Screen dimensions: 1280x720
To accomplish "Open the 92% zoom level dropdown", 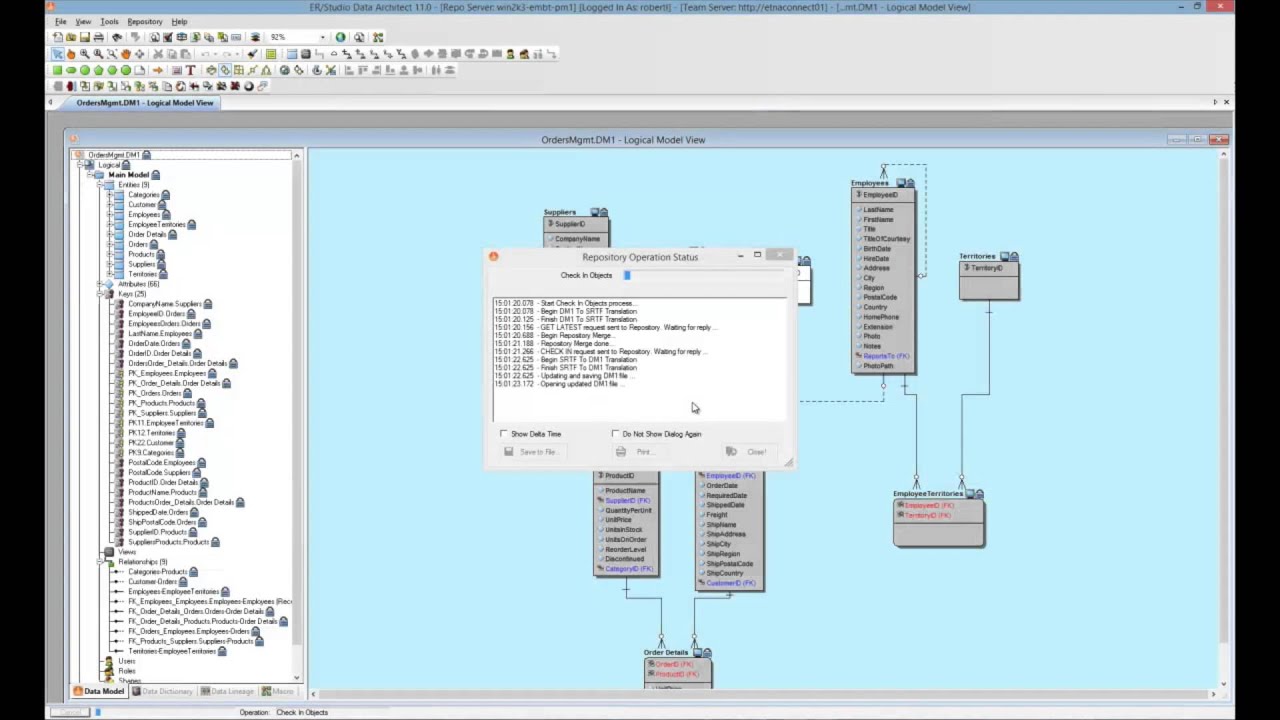I will (323, 37).
